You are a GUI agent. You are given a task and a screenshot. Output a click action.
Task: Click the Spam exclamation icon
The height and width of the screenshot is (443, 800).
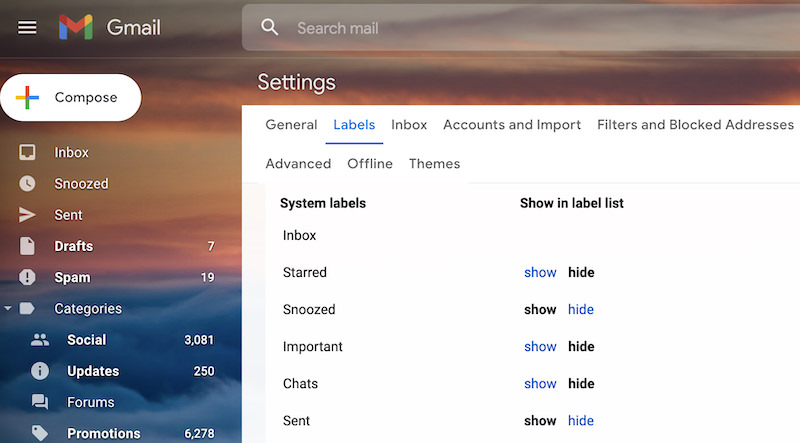point(27,277)
